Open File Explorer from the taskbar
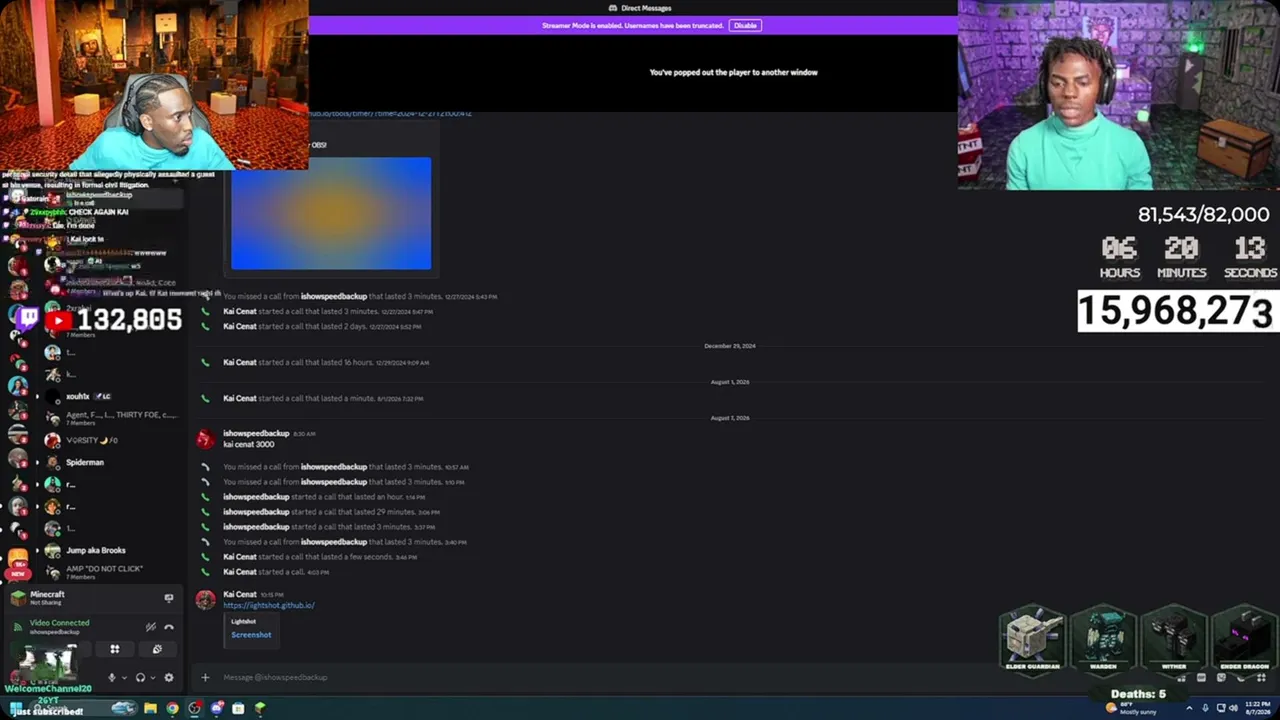 [150, 709]
